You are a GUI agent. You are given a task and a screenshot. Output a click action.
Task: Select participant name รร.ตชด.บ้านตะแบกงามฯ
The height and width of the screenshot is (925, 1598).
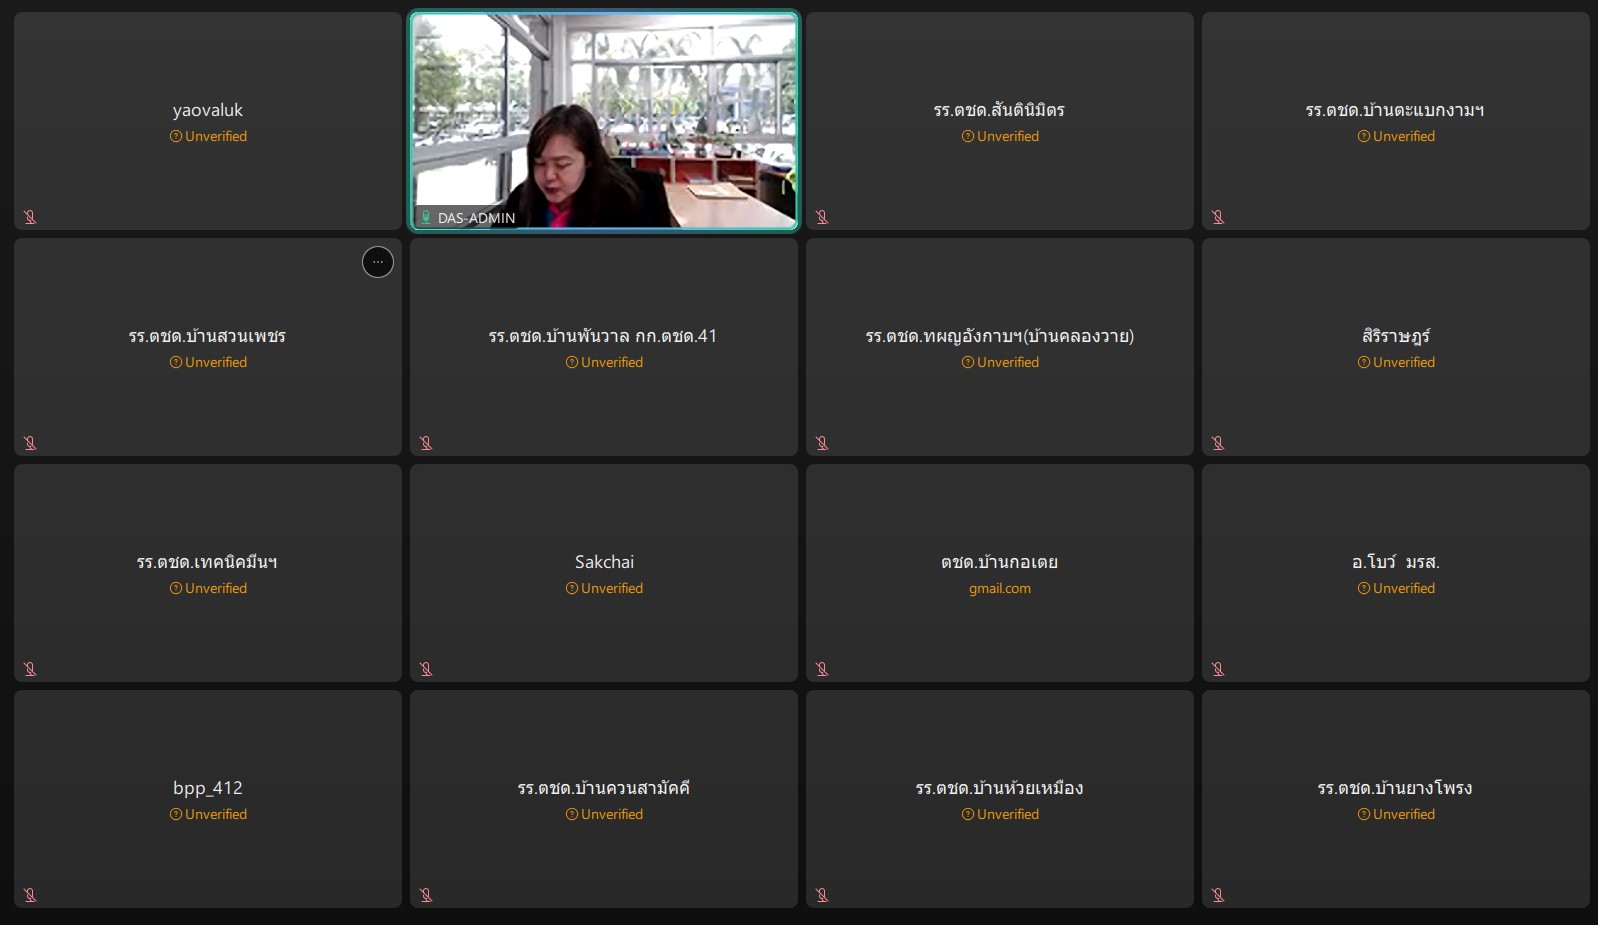coord(1396,110)
